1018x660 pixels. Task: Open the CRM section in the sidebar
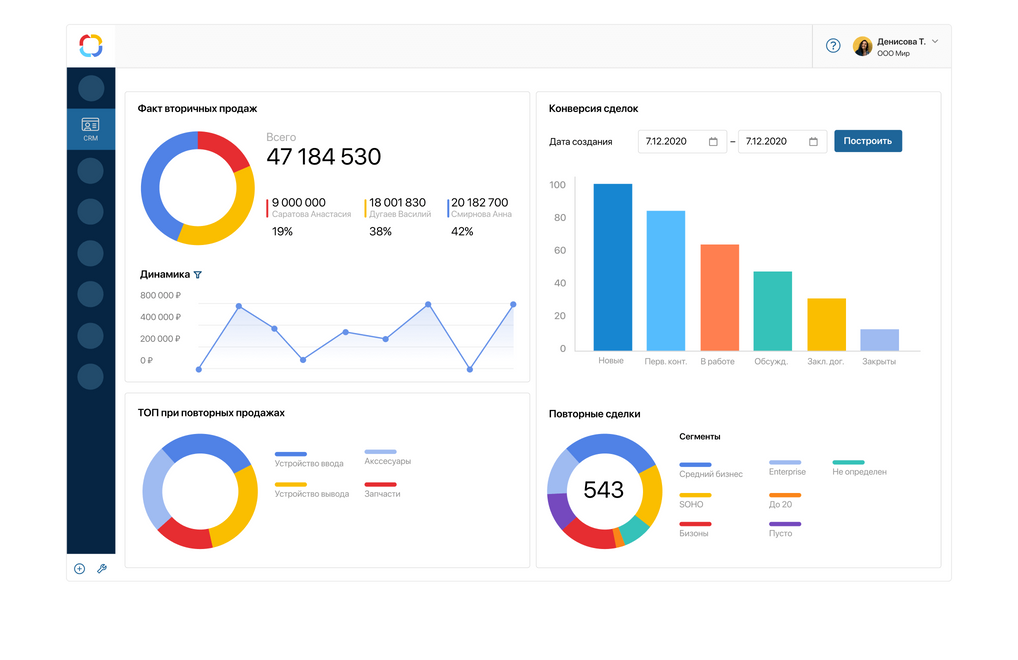91,129
